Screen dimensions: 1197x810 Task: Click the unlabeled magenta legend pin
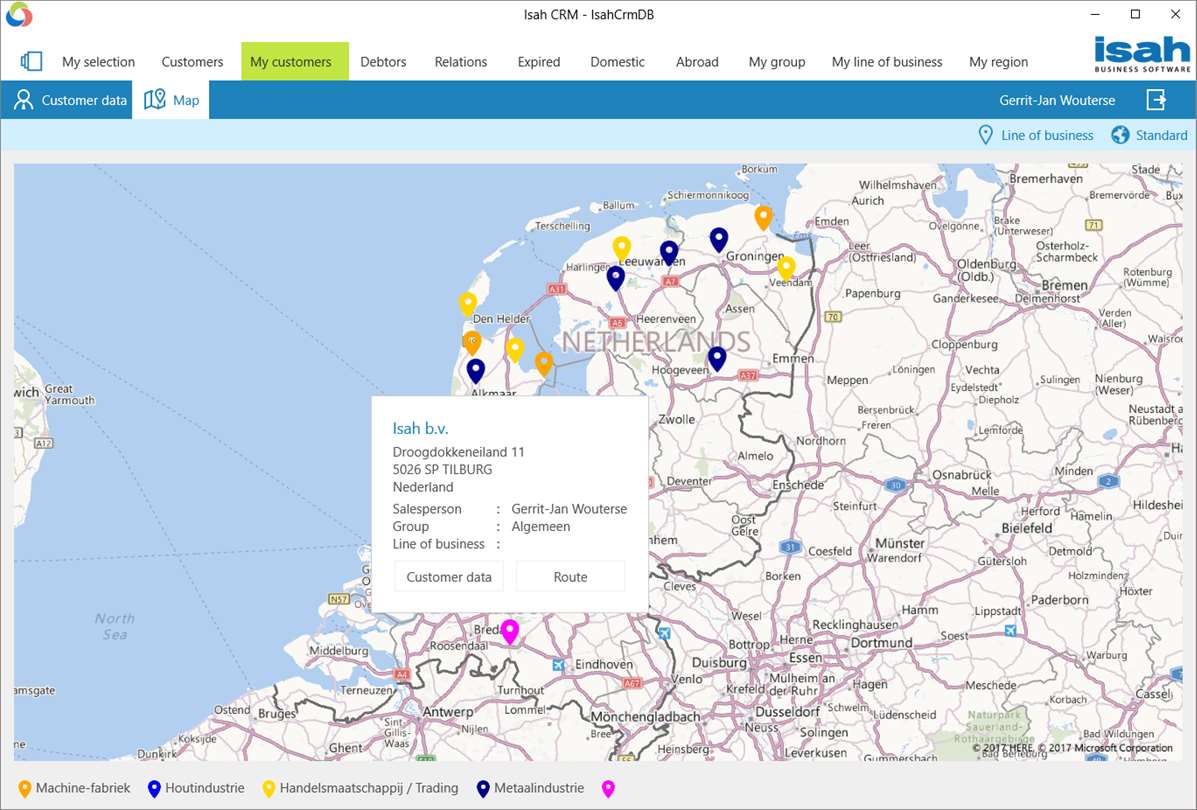pos(608,789)
